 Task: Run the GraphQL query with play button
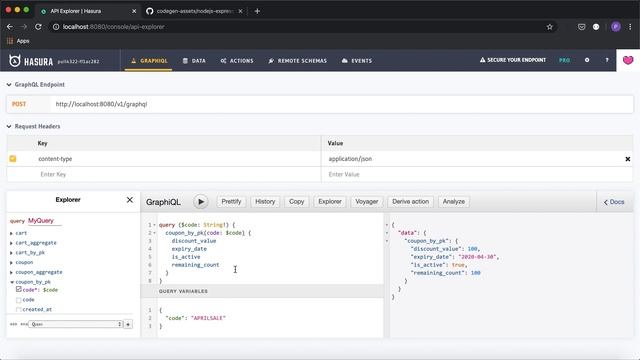(200, 202)
